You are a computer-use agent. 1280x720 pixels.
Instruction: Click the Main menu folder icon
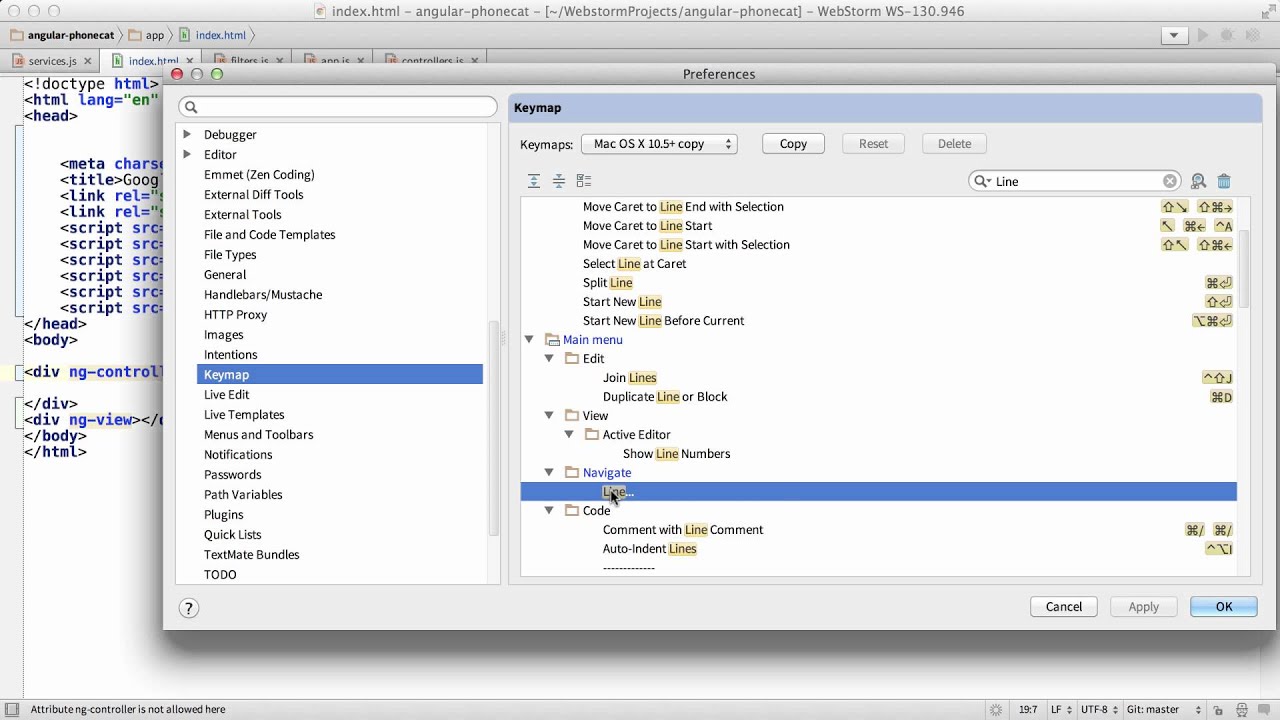552,340
